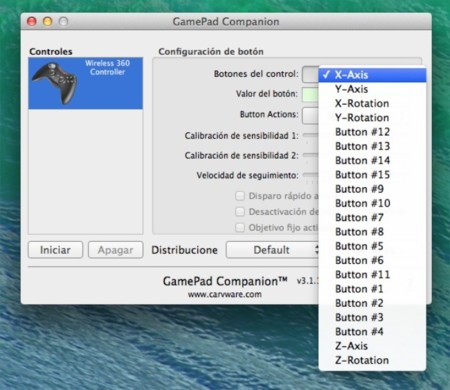Adjust Calibración de sensibilidad 2 slider
This screenshot has width=450, height=390.
(x=311, y=155)
